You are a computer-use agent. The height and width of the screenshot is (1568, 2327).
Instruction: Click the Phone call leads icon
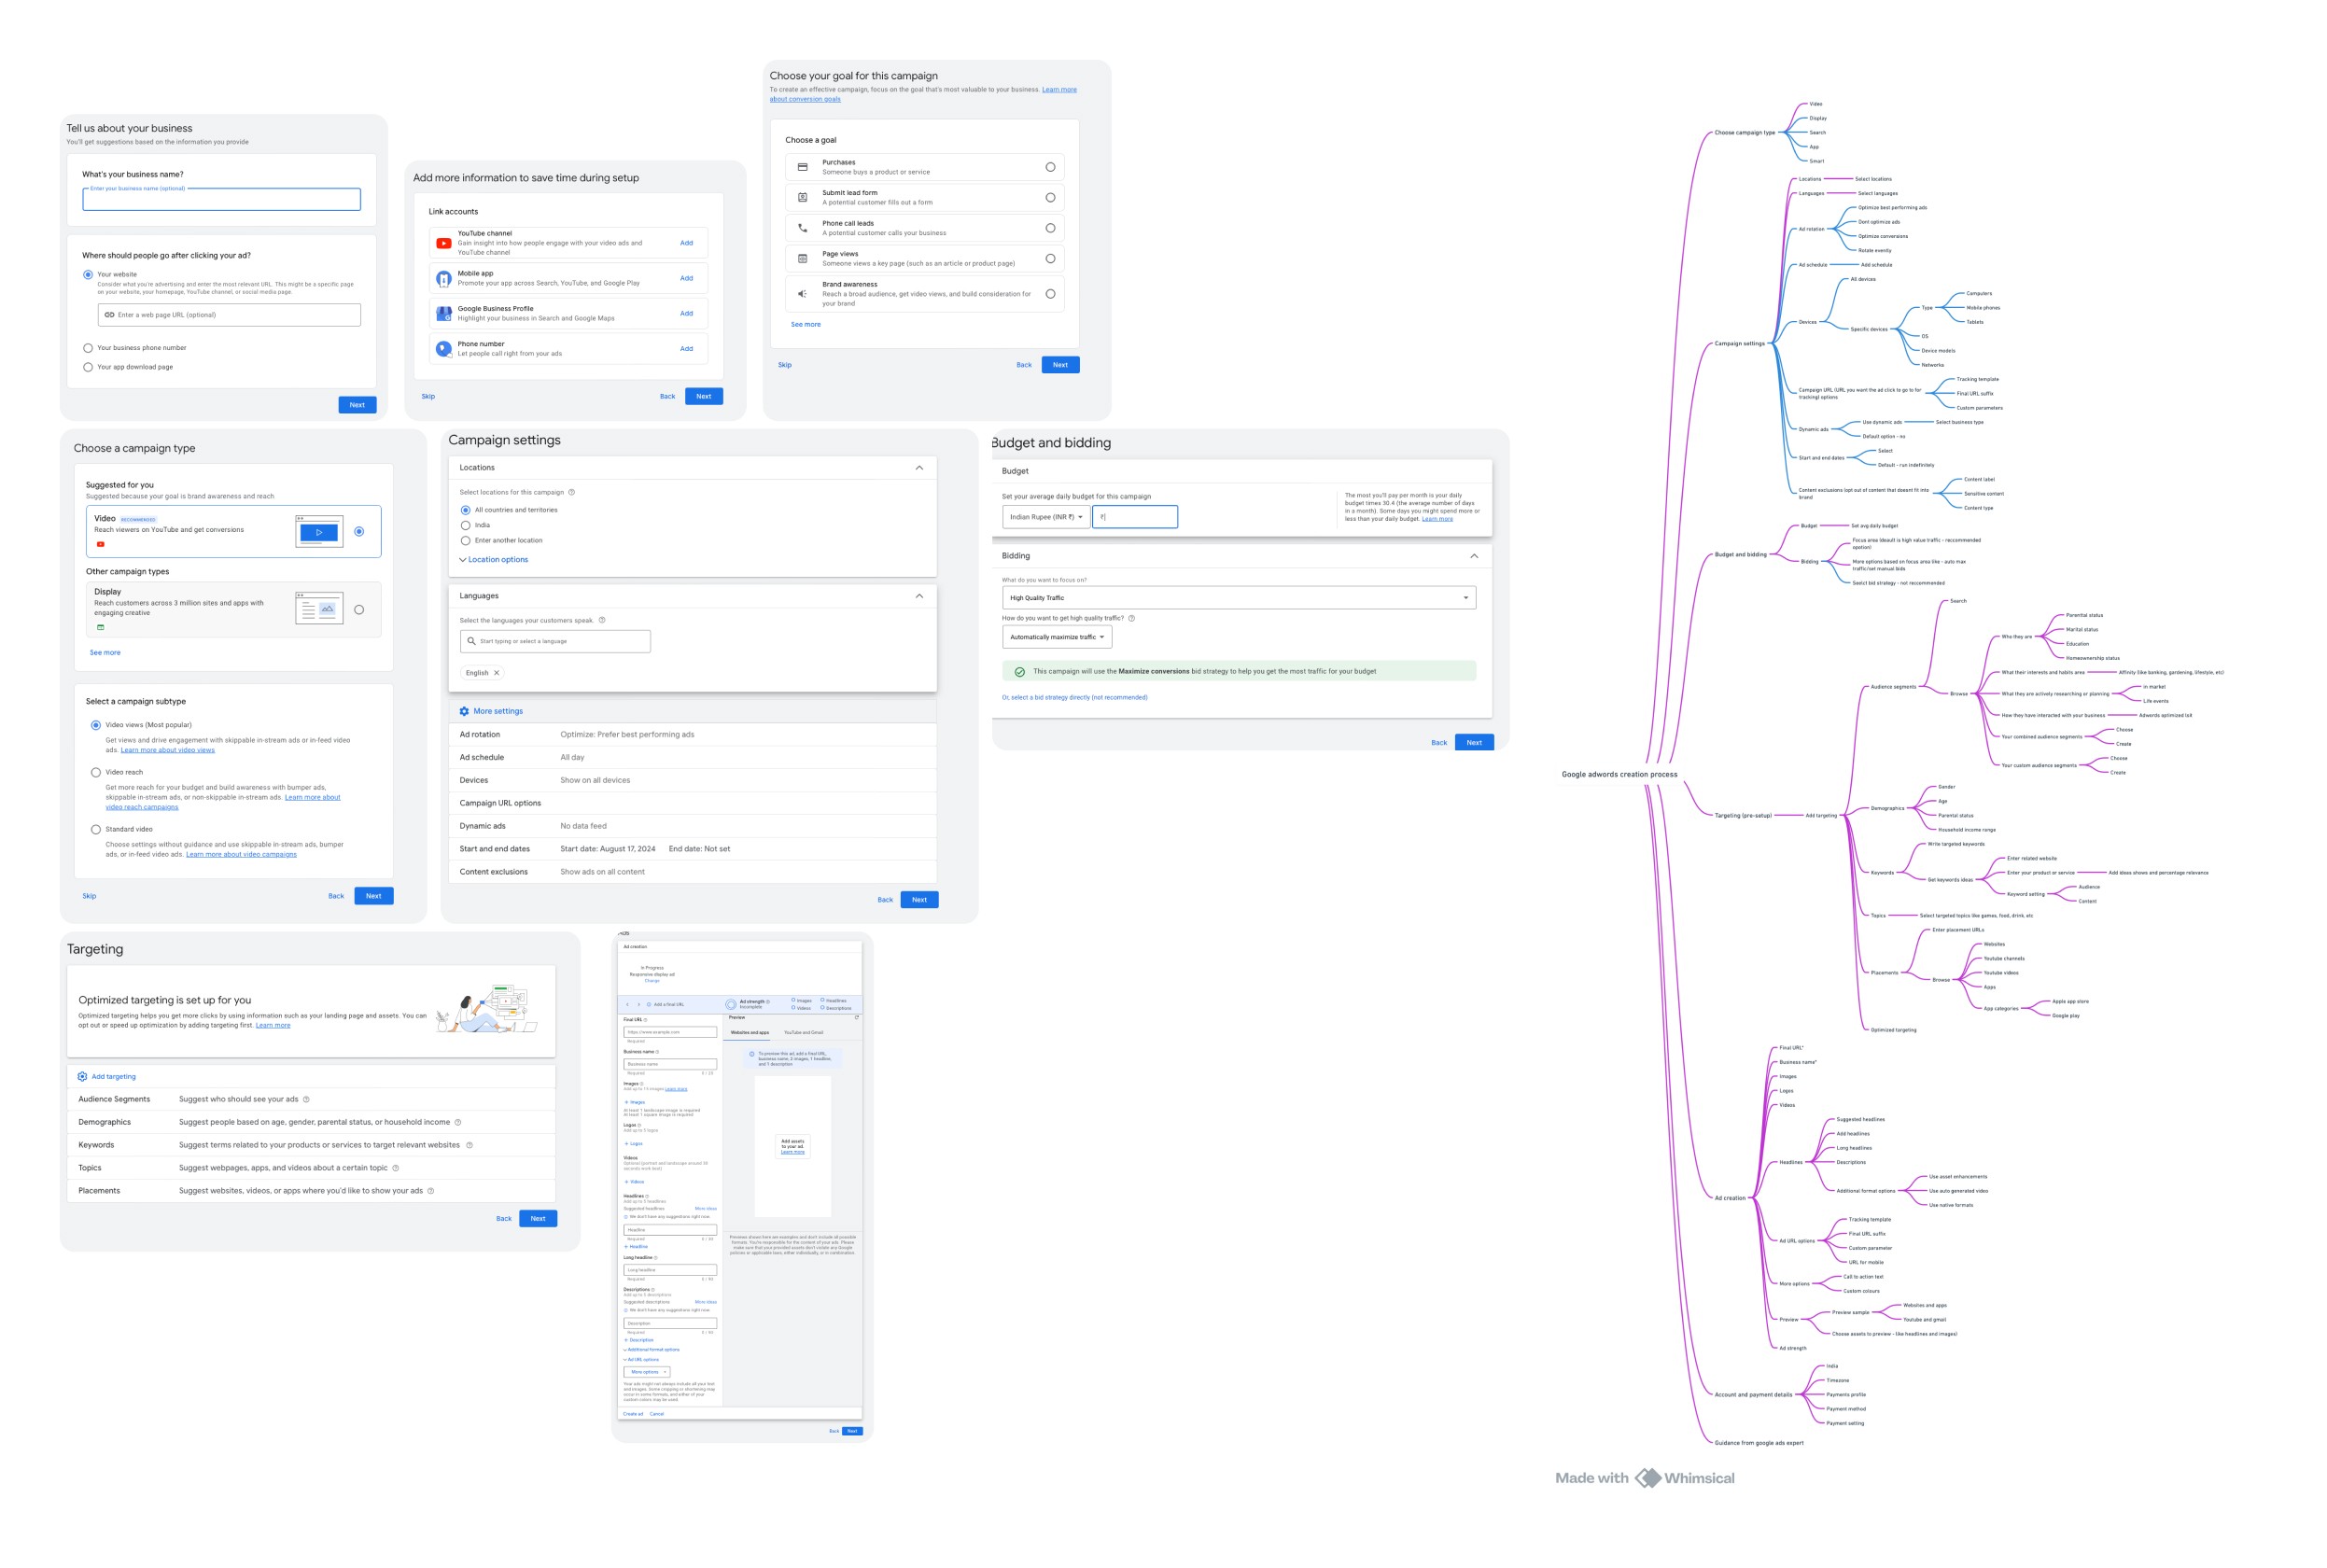(802, 228)
